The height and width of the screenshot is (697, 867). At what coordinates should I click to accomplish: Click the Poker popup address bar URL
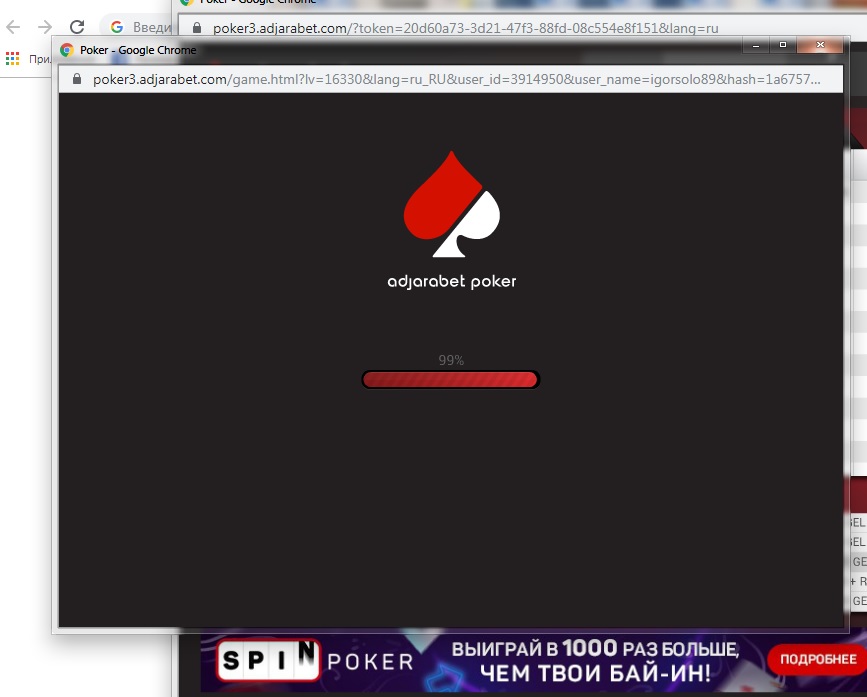[456, 79]
